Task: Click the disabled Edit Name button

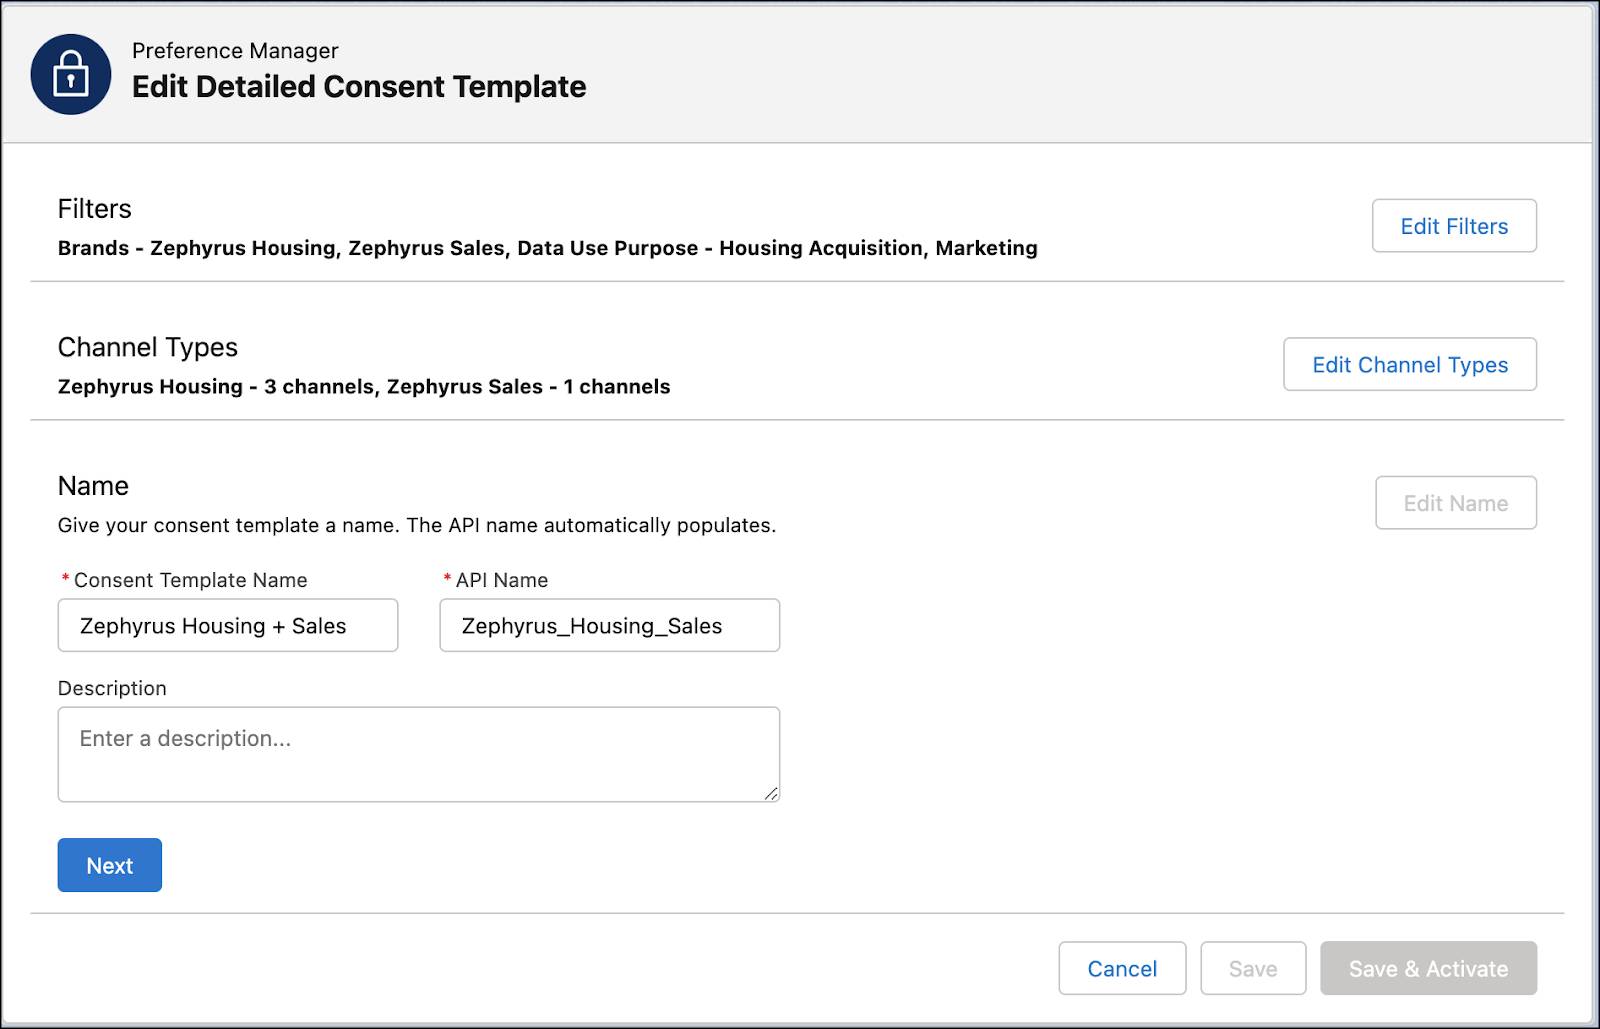Action: 1456,503
